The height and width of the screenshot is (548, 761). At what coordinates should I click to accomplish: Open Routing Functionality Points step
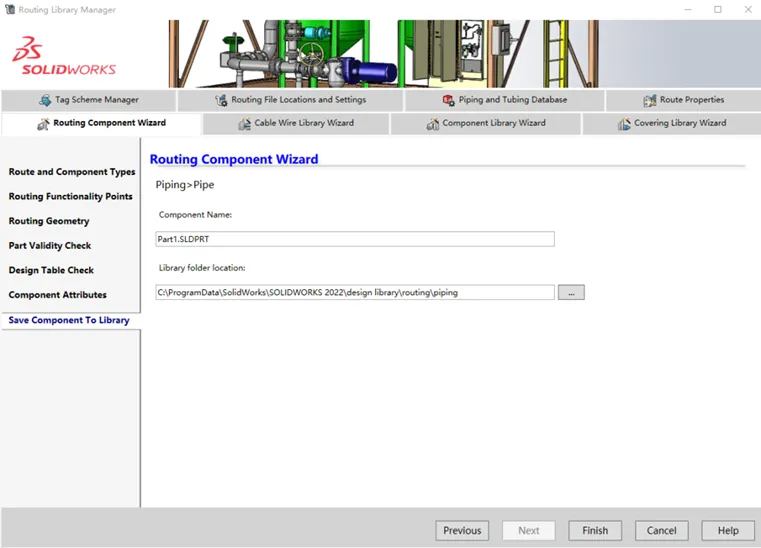[x=70, y=197]
